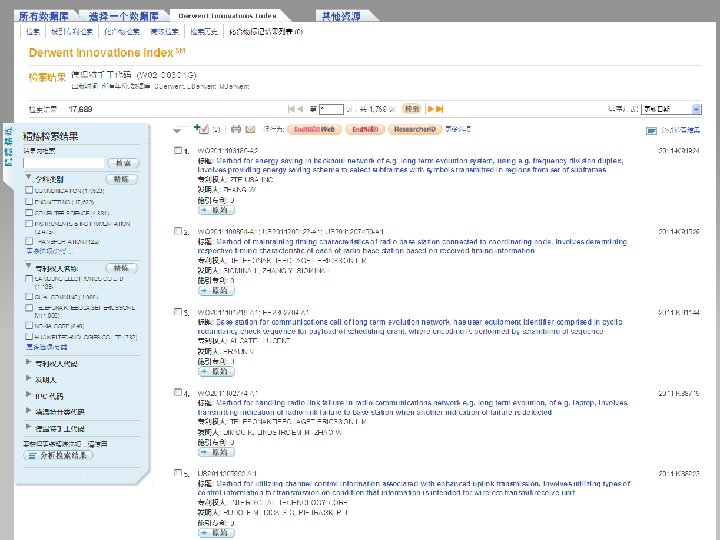Save records to EndNote
The width and height of the screenshot is (720, 540).
(x=365, y=129)
